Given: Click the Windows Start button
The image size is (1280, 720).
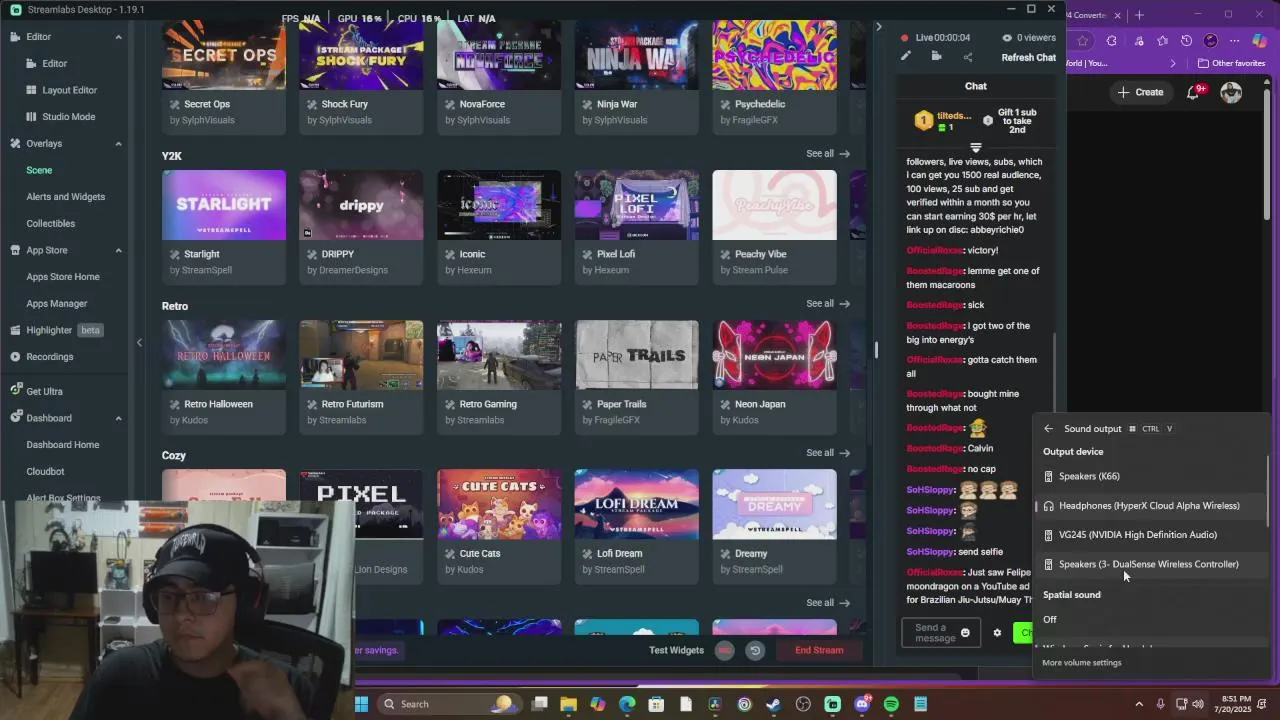Looking at the screenshot, I should [362, 704].
